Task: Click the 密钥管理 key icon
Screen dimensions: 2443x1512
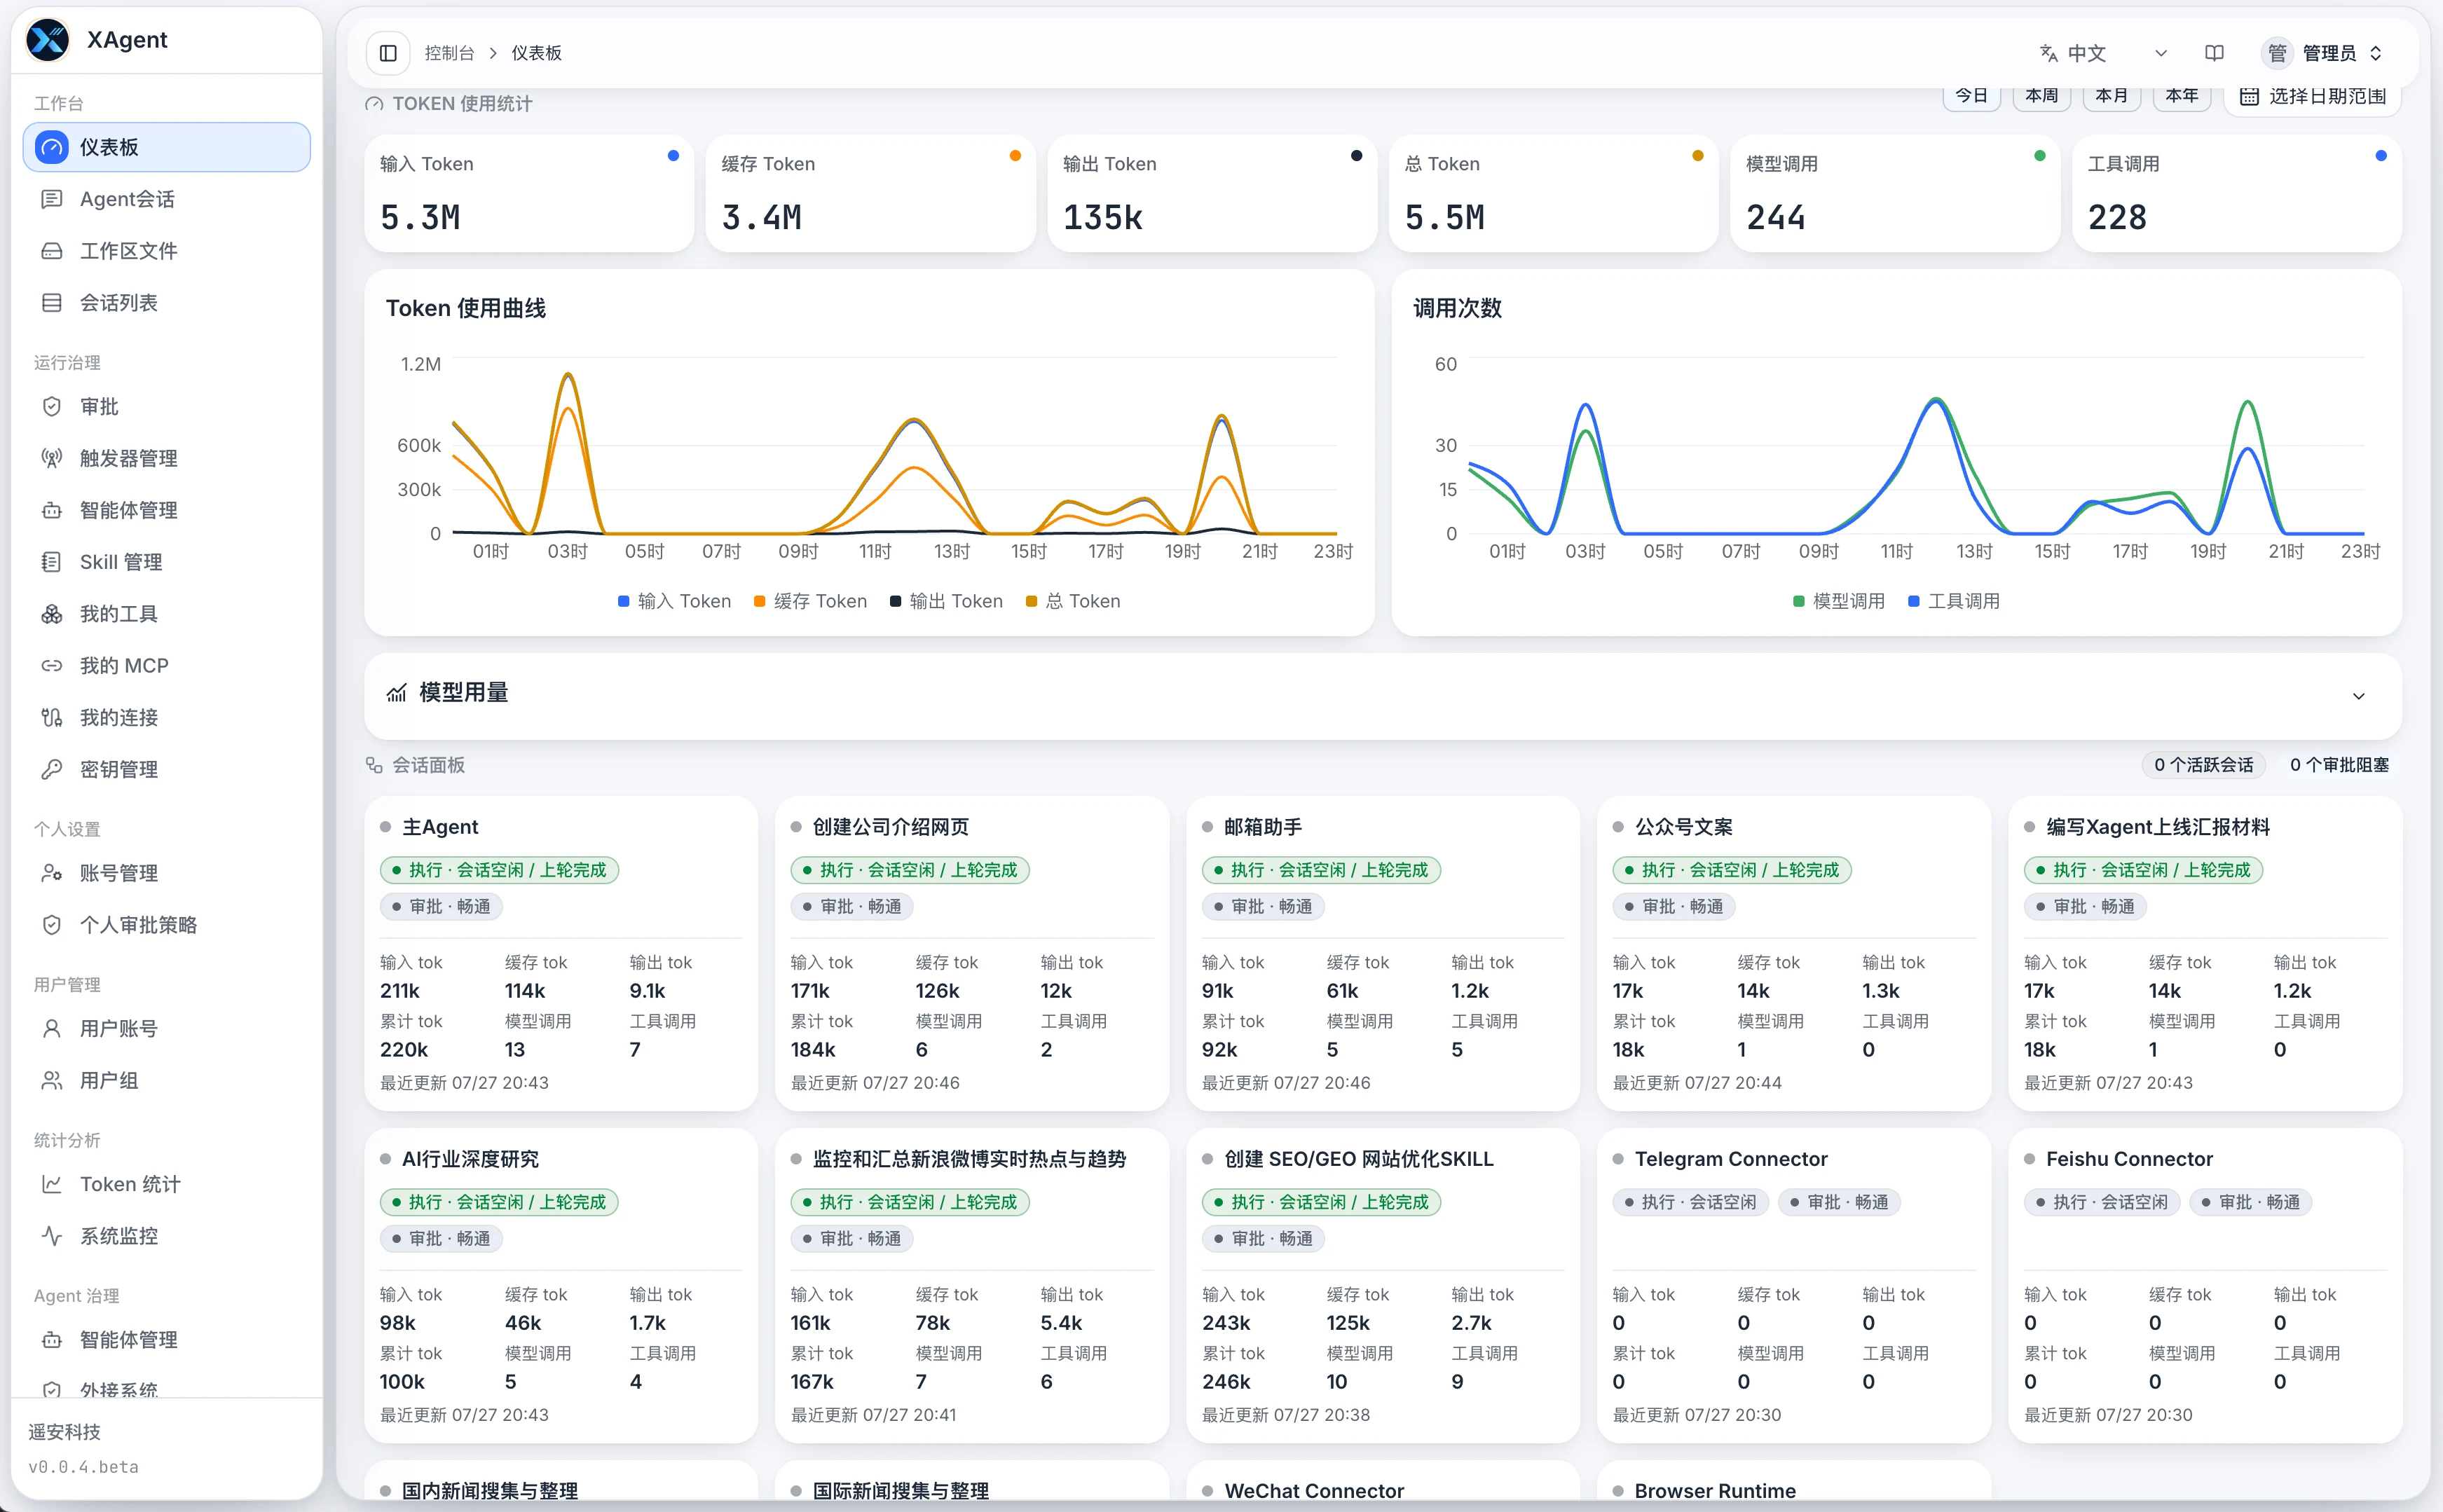Action: point(52,769)
